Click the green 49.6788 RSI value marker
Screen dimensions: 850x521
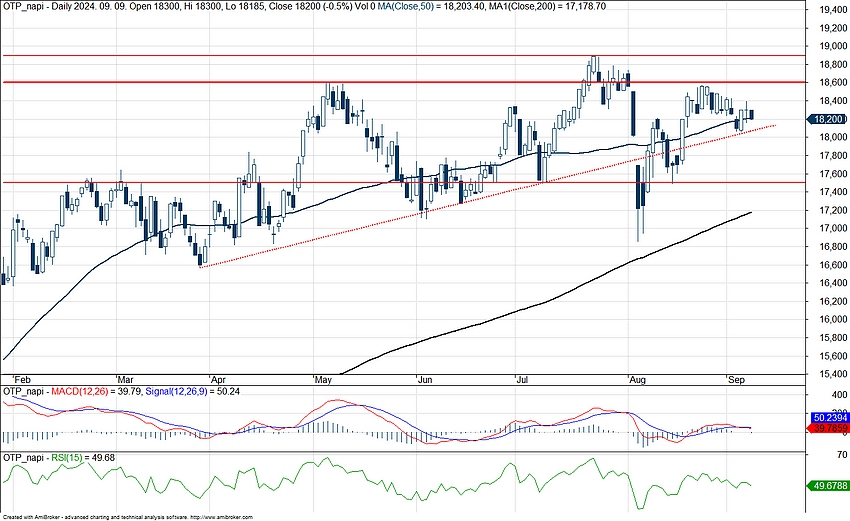(x=828, y=486)
